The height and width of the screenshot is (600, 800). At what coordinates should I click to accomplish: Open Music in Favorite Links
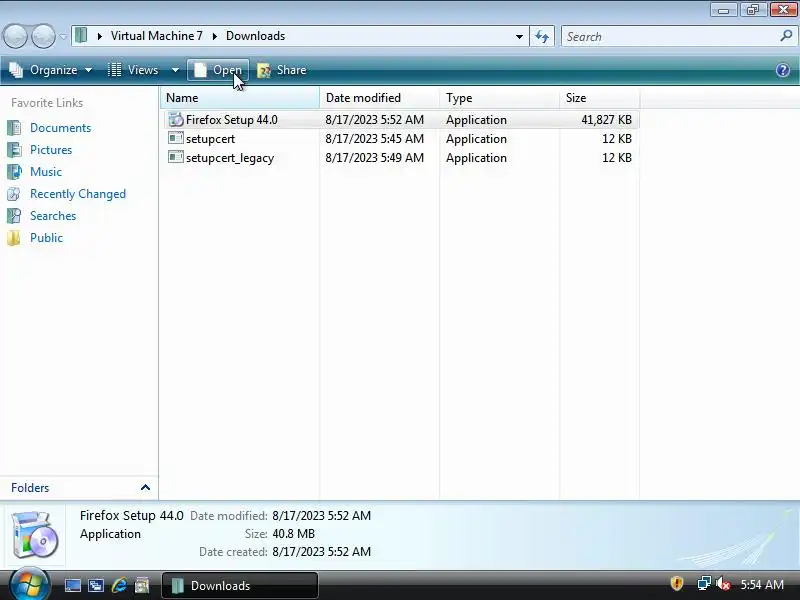46,171
